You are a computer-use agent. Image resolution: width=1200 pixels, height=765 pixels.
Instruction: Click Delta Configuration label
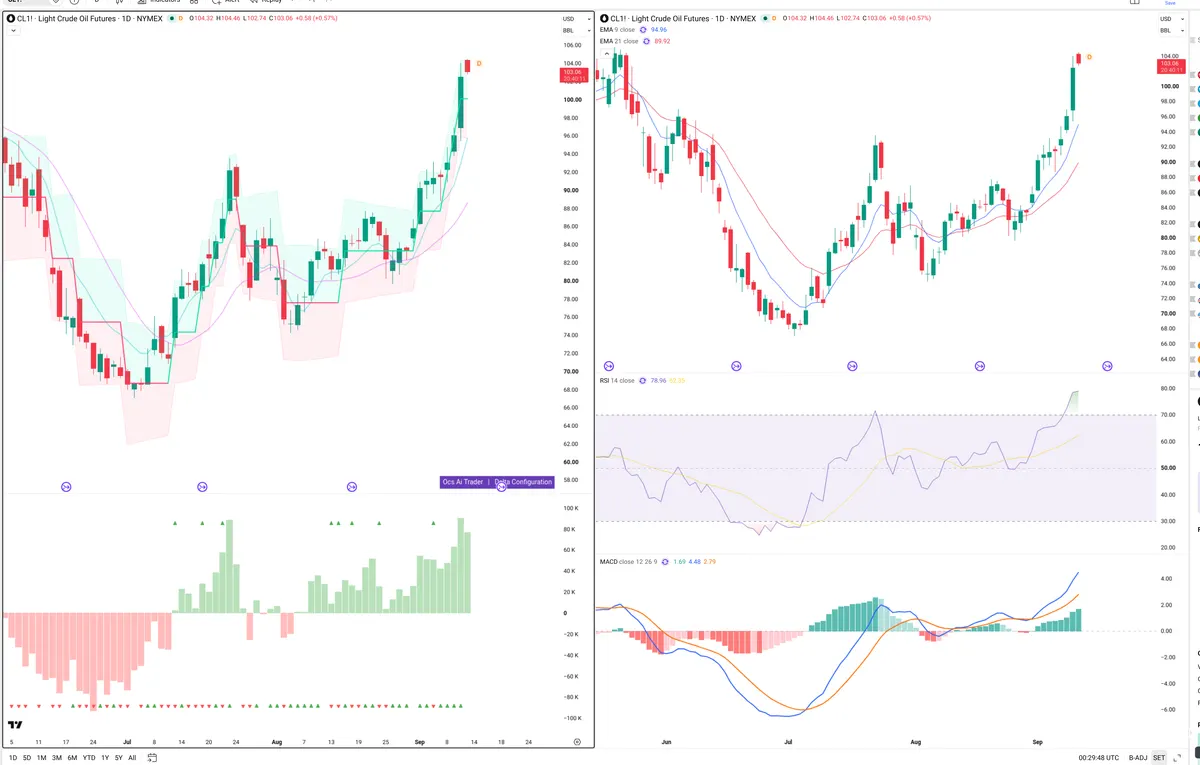coord(523,482)
